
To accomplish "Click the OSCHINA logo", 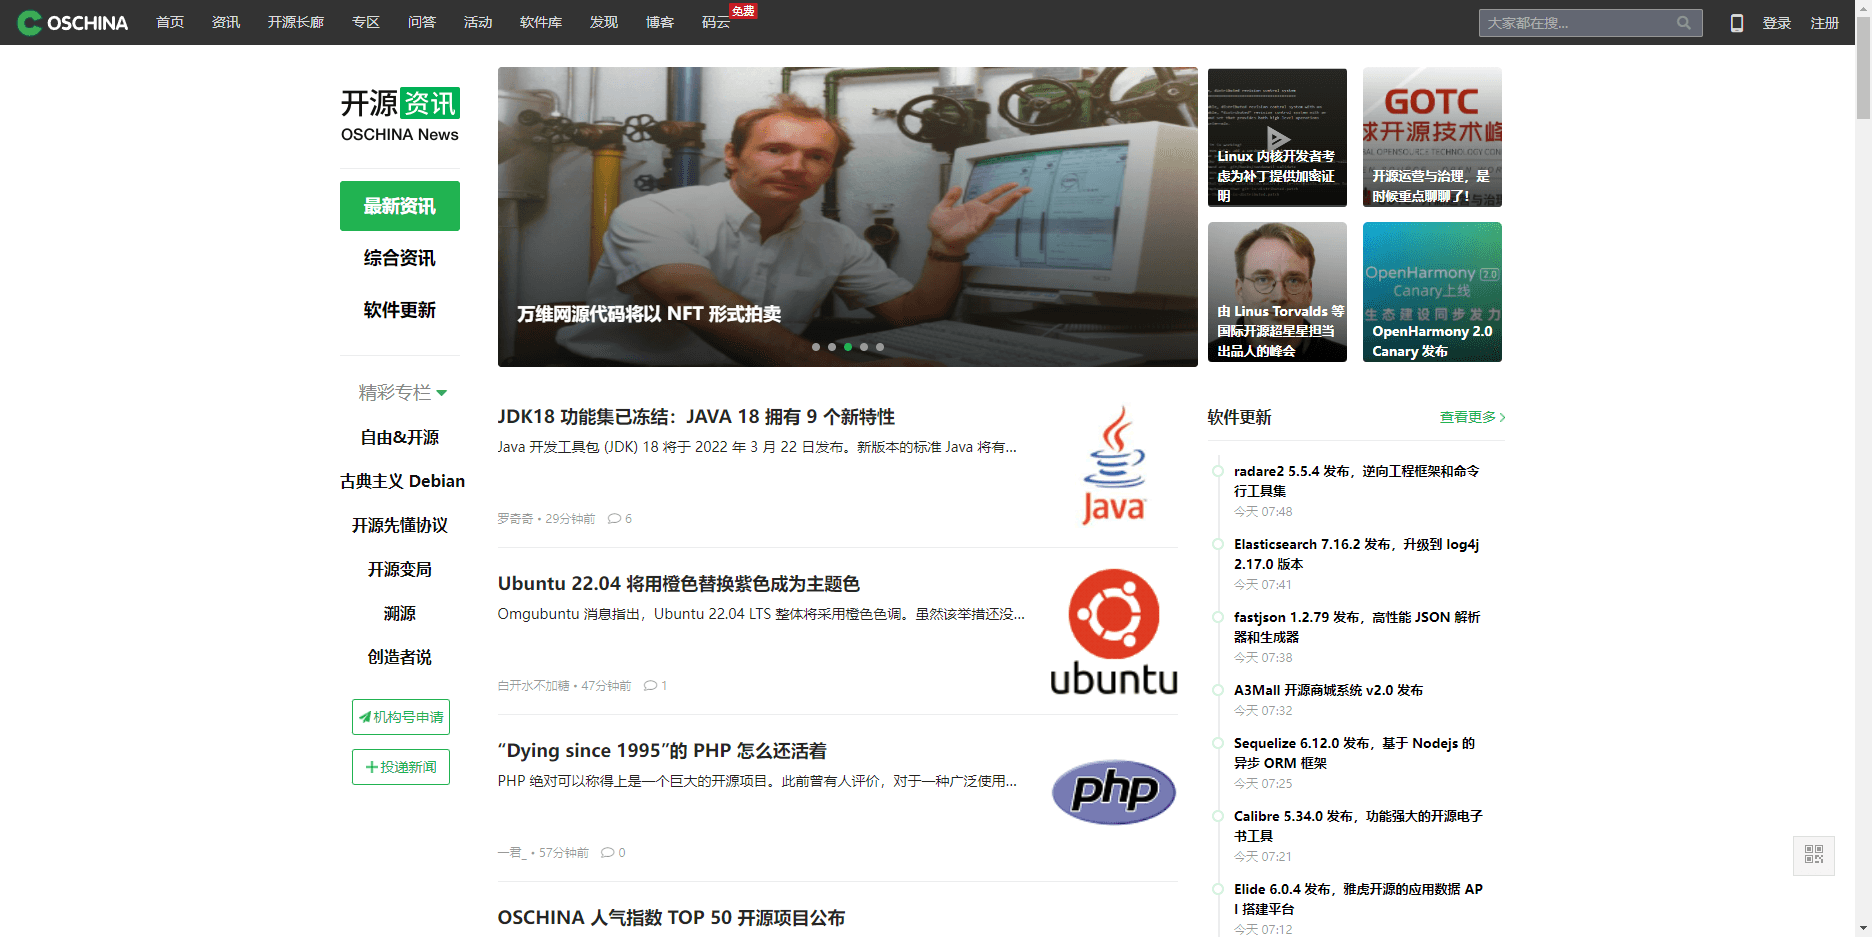I will [x=73, y=22].
